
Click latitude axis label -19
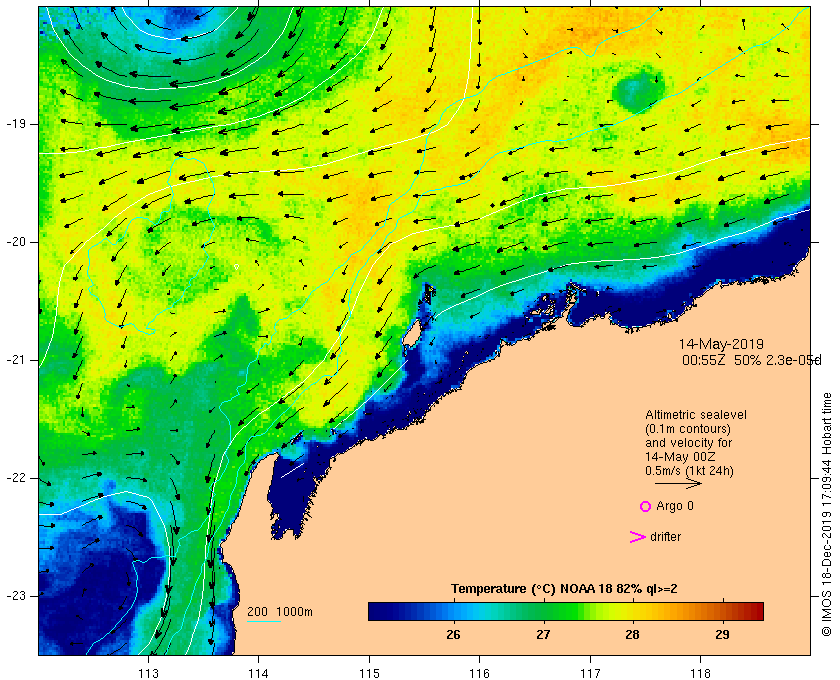click(x=16, y=124)
